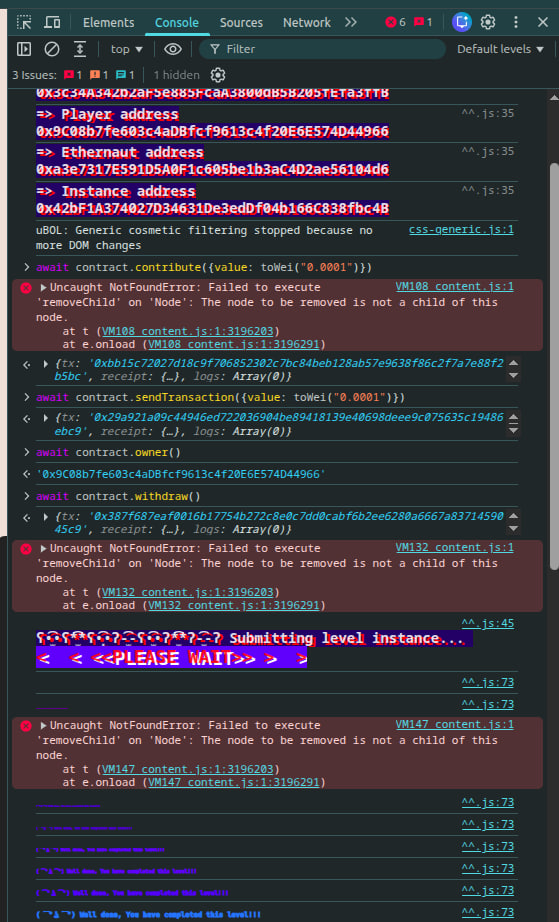Viewport: 559px width, 922px height.
Task: Toggle the console sidebar icon
Action: pyautogui.click(x=24, y=49)
